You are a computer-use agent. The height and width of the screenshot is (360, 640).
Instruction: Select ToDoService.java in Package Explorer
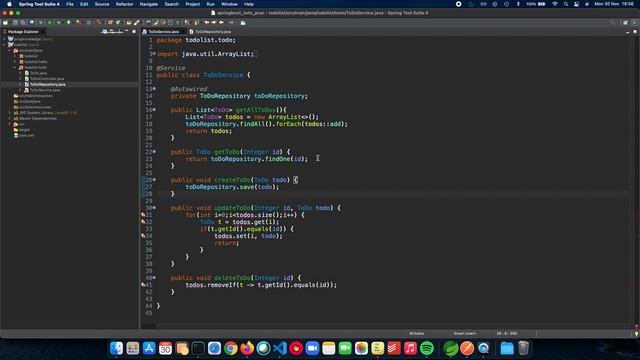click(45, 90)
